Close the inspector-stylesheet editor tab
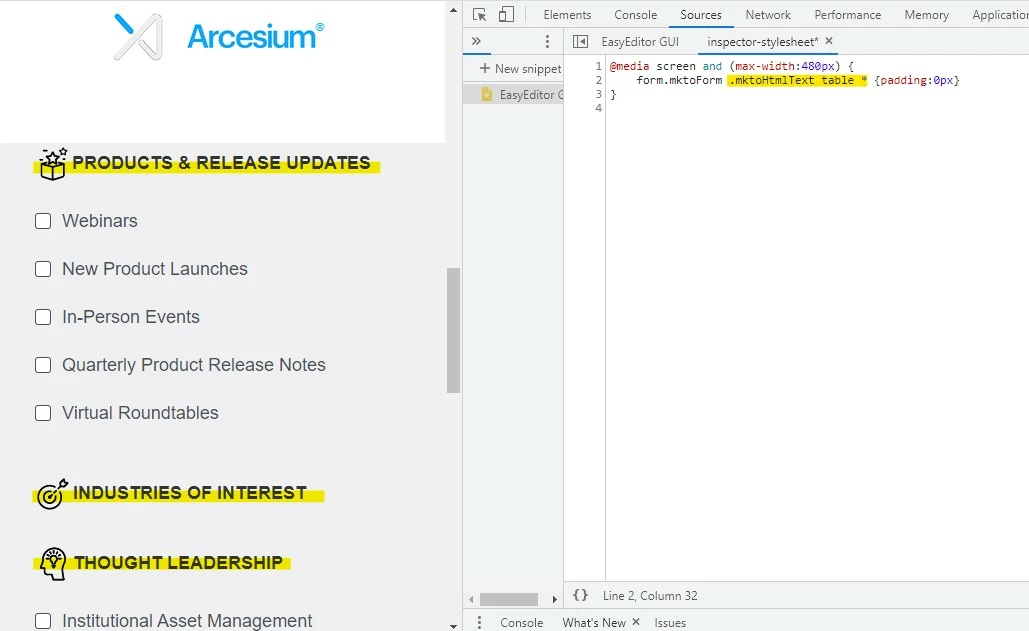This screenshot has height=631, width=1029. [830, 41]
